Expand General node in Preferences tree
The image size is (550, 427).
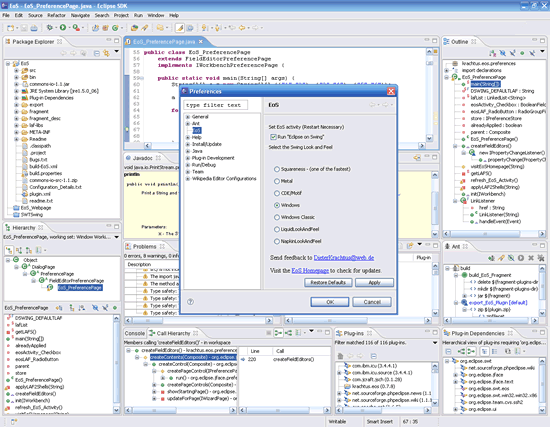point(188,117)
